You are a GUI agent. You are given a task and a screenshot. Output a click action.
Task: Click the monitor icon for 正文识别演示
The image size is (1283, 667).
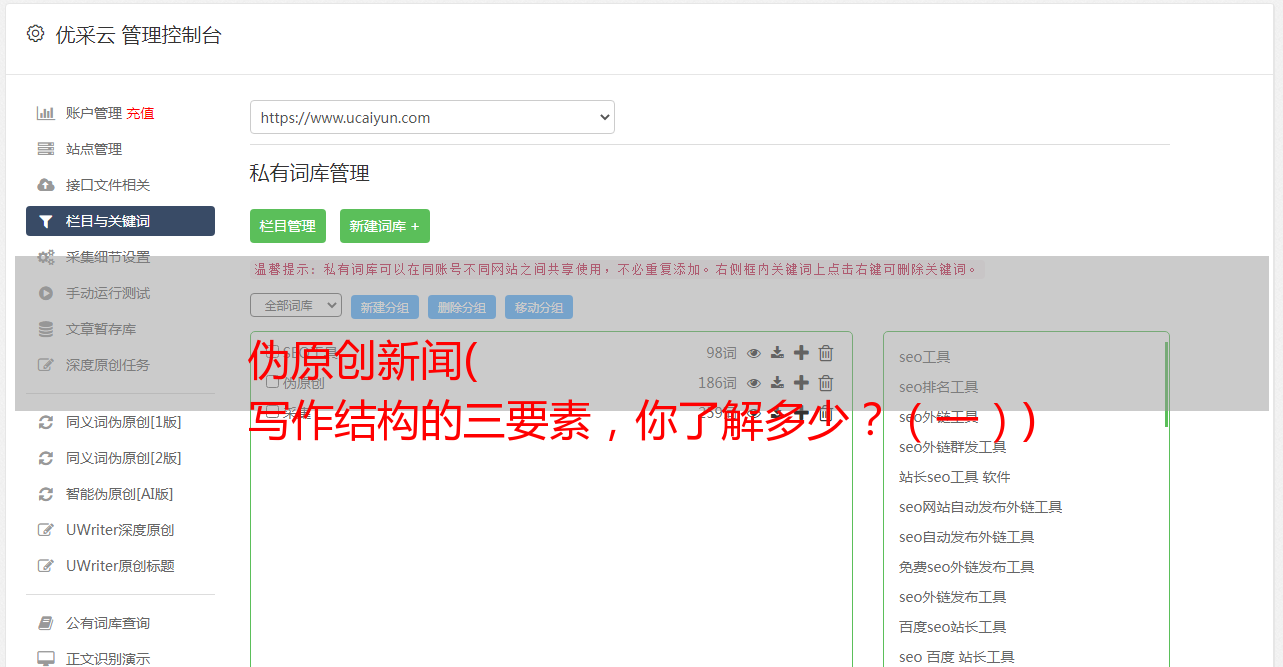45,659
